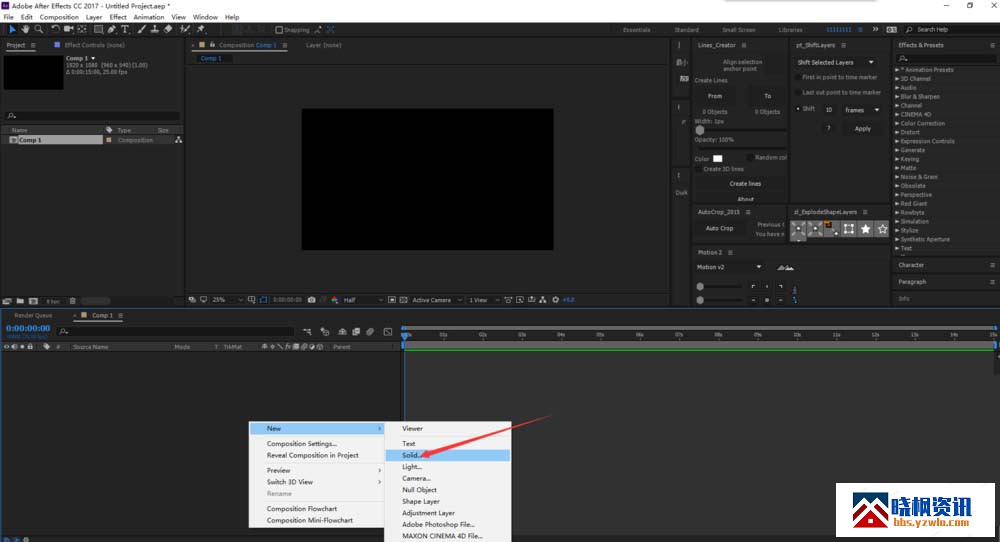Switch to the Render Queue tab
1000x542 pixels.
[x=33, y=316]
